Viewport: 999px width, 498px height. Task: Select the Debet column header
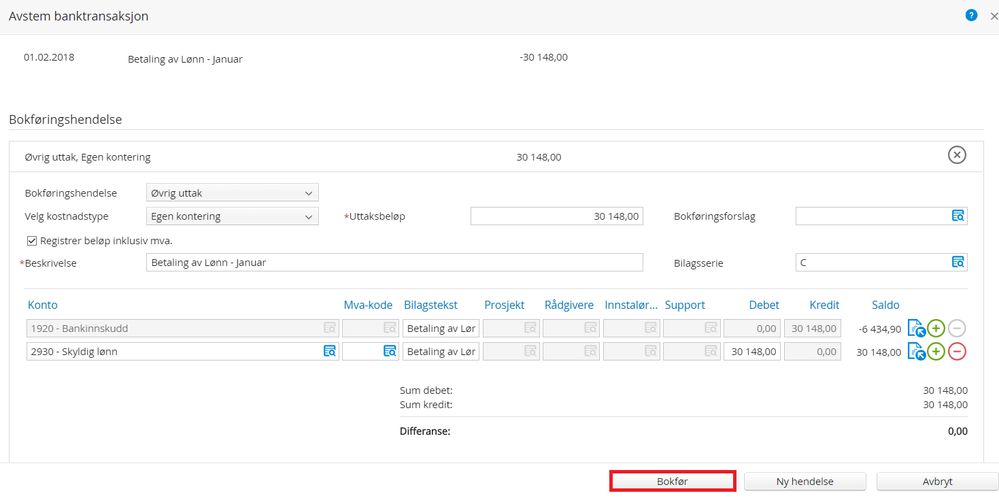coord(763,305)
